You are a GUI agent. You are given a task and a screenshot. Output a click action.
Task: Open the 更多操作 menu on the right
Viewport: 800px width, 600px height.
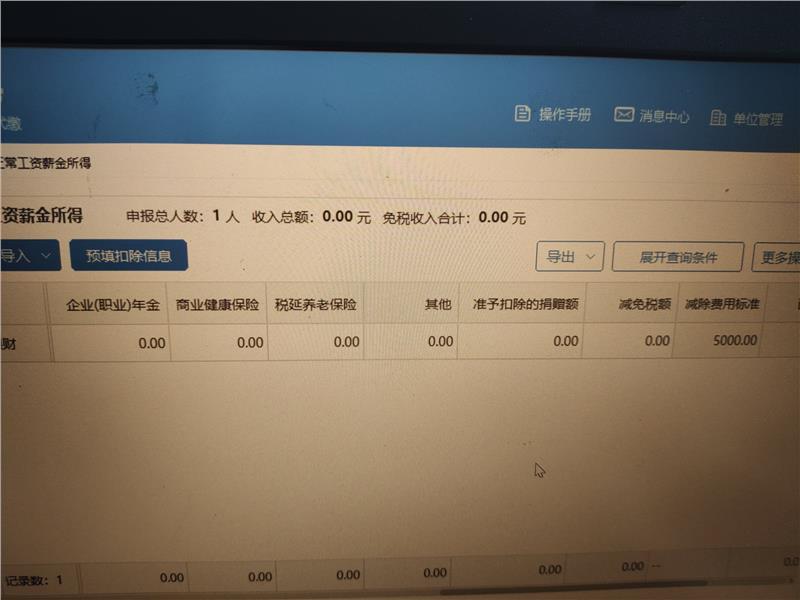click(x=778, y=258)
